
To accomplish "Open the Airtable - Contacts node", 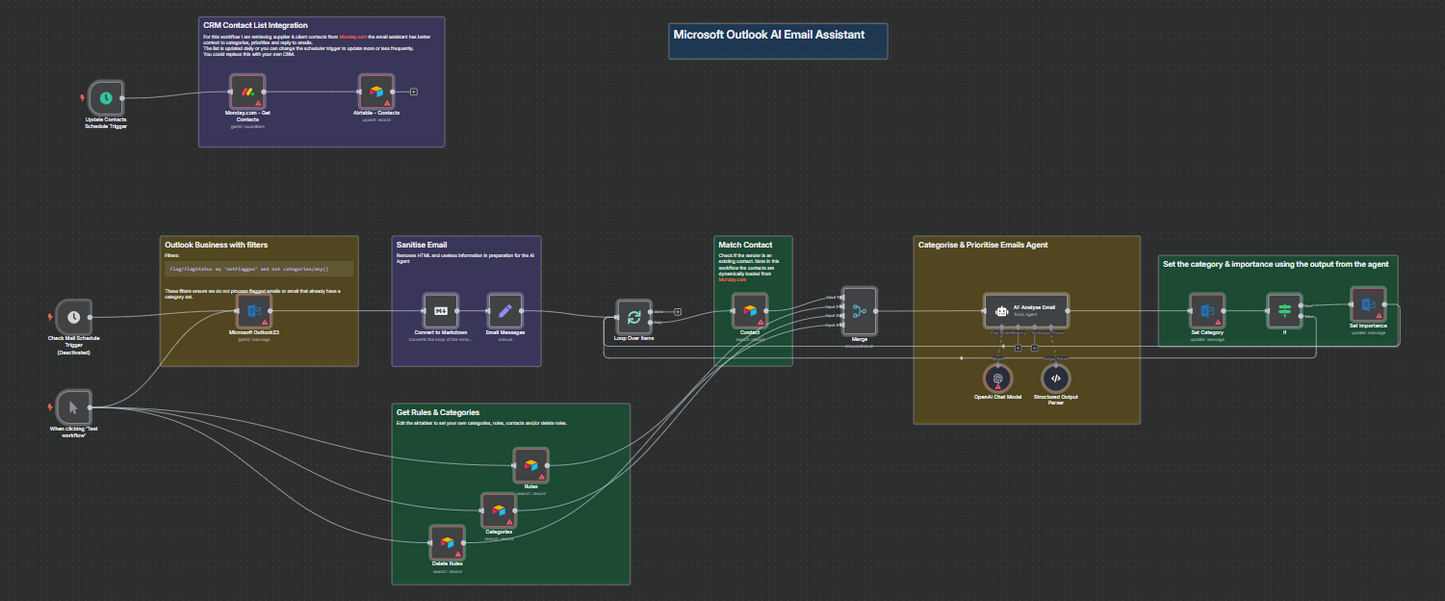I will (377, 91).
